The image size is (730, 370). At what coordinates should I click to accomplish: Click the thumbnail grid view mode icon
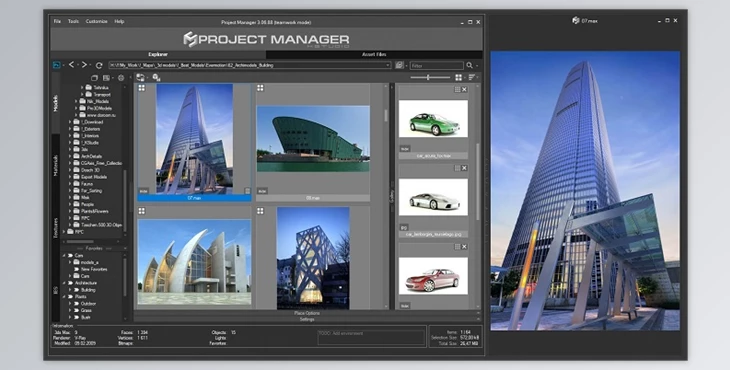[459, 77]
